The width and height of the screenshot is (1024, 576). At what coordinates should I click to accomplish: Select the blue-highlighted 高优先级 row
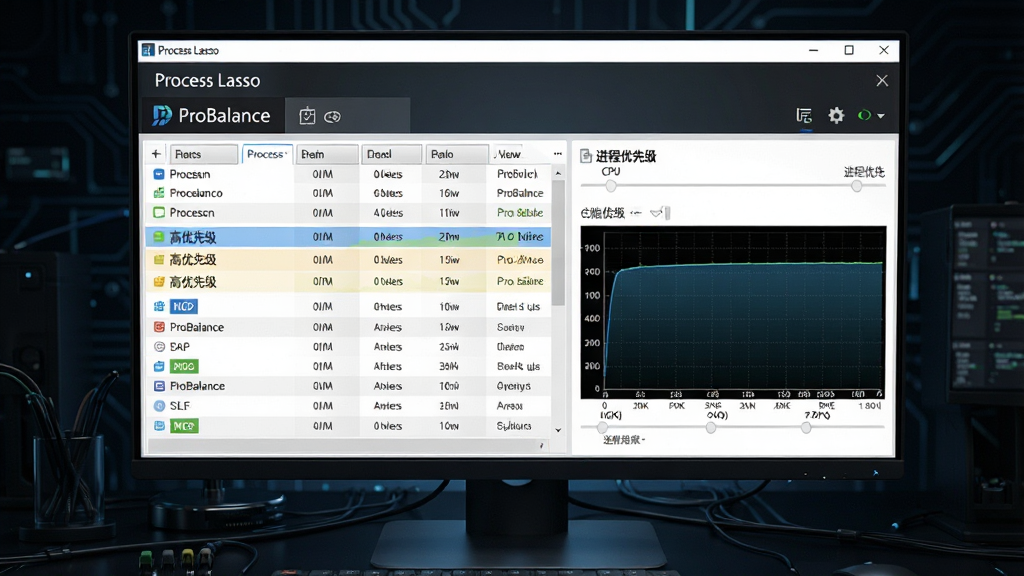pyautogui.click(x=348, y=237)
